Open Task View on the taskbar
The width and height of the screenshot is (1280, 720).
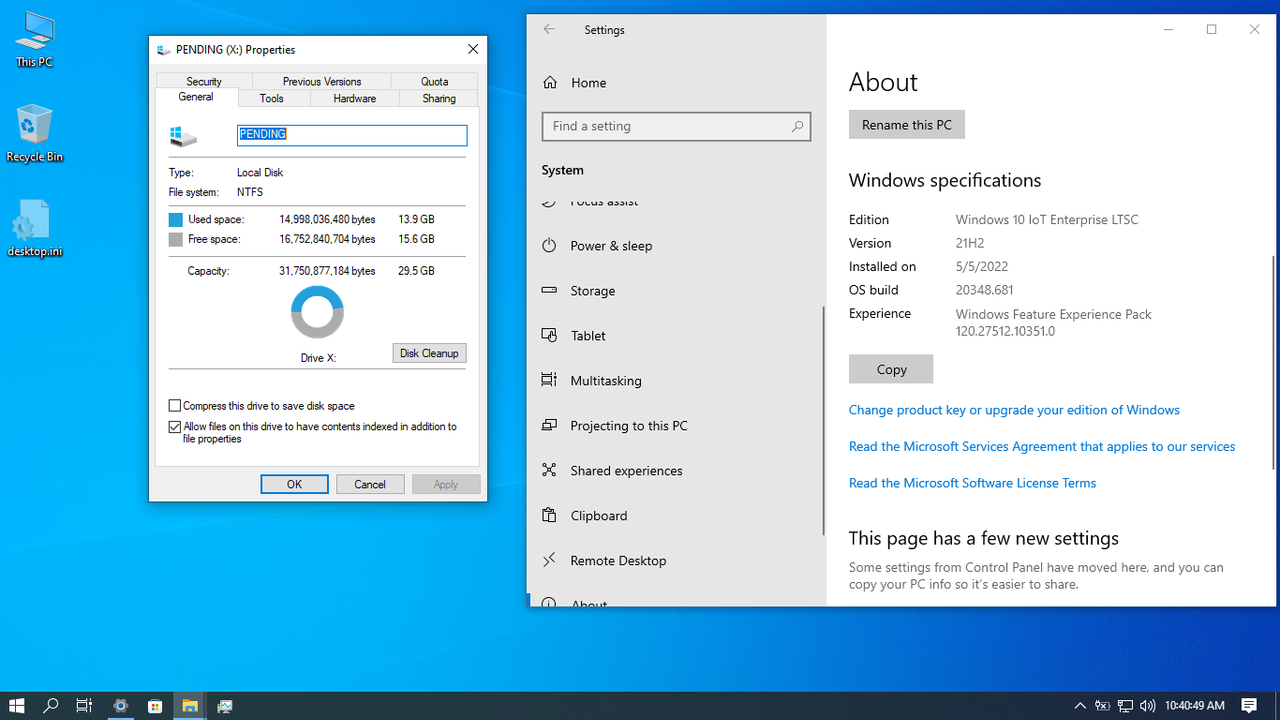point(85,706)
